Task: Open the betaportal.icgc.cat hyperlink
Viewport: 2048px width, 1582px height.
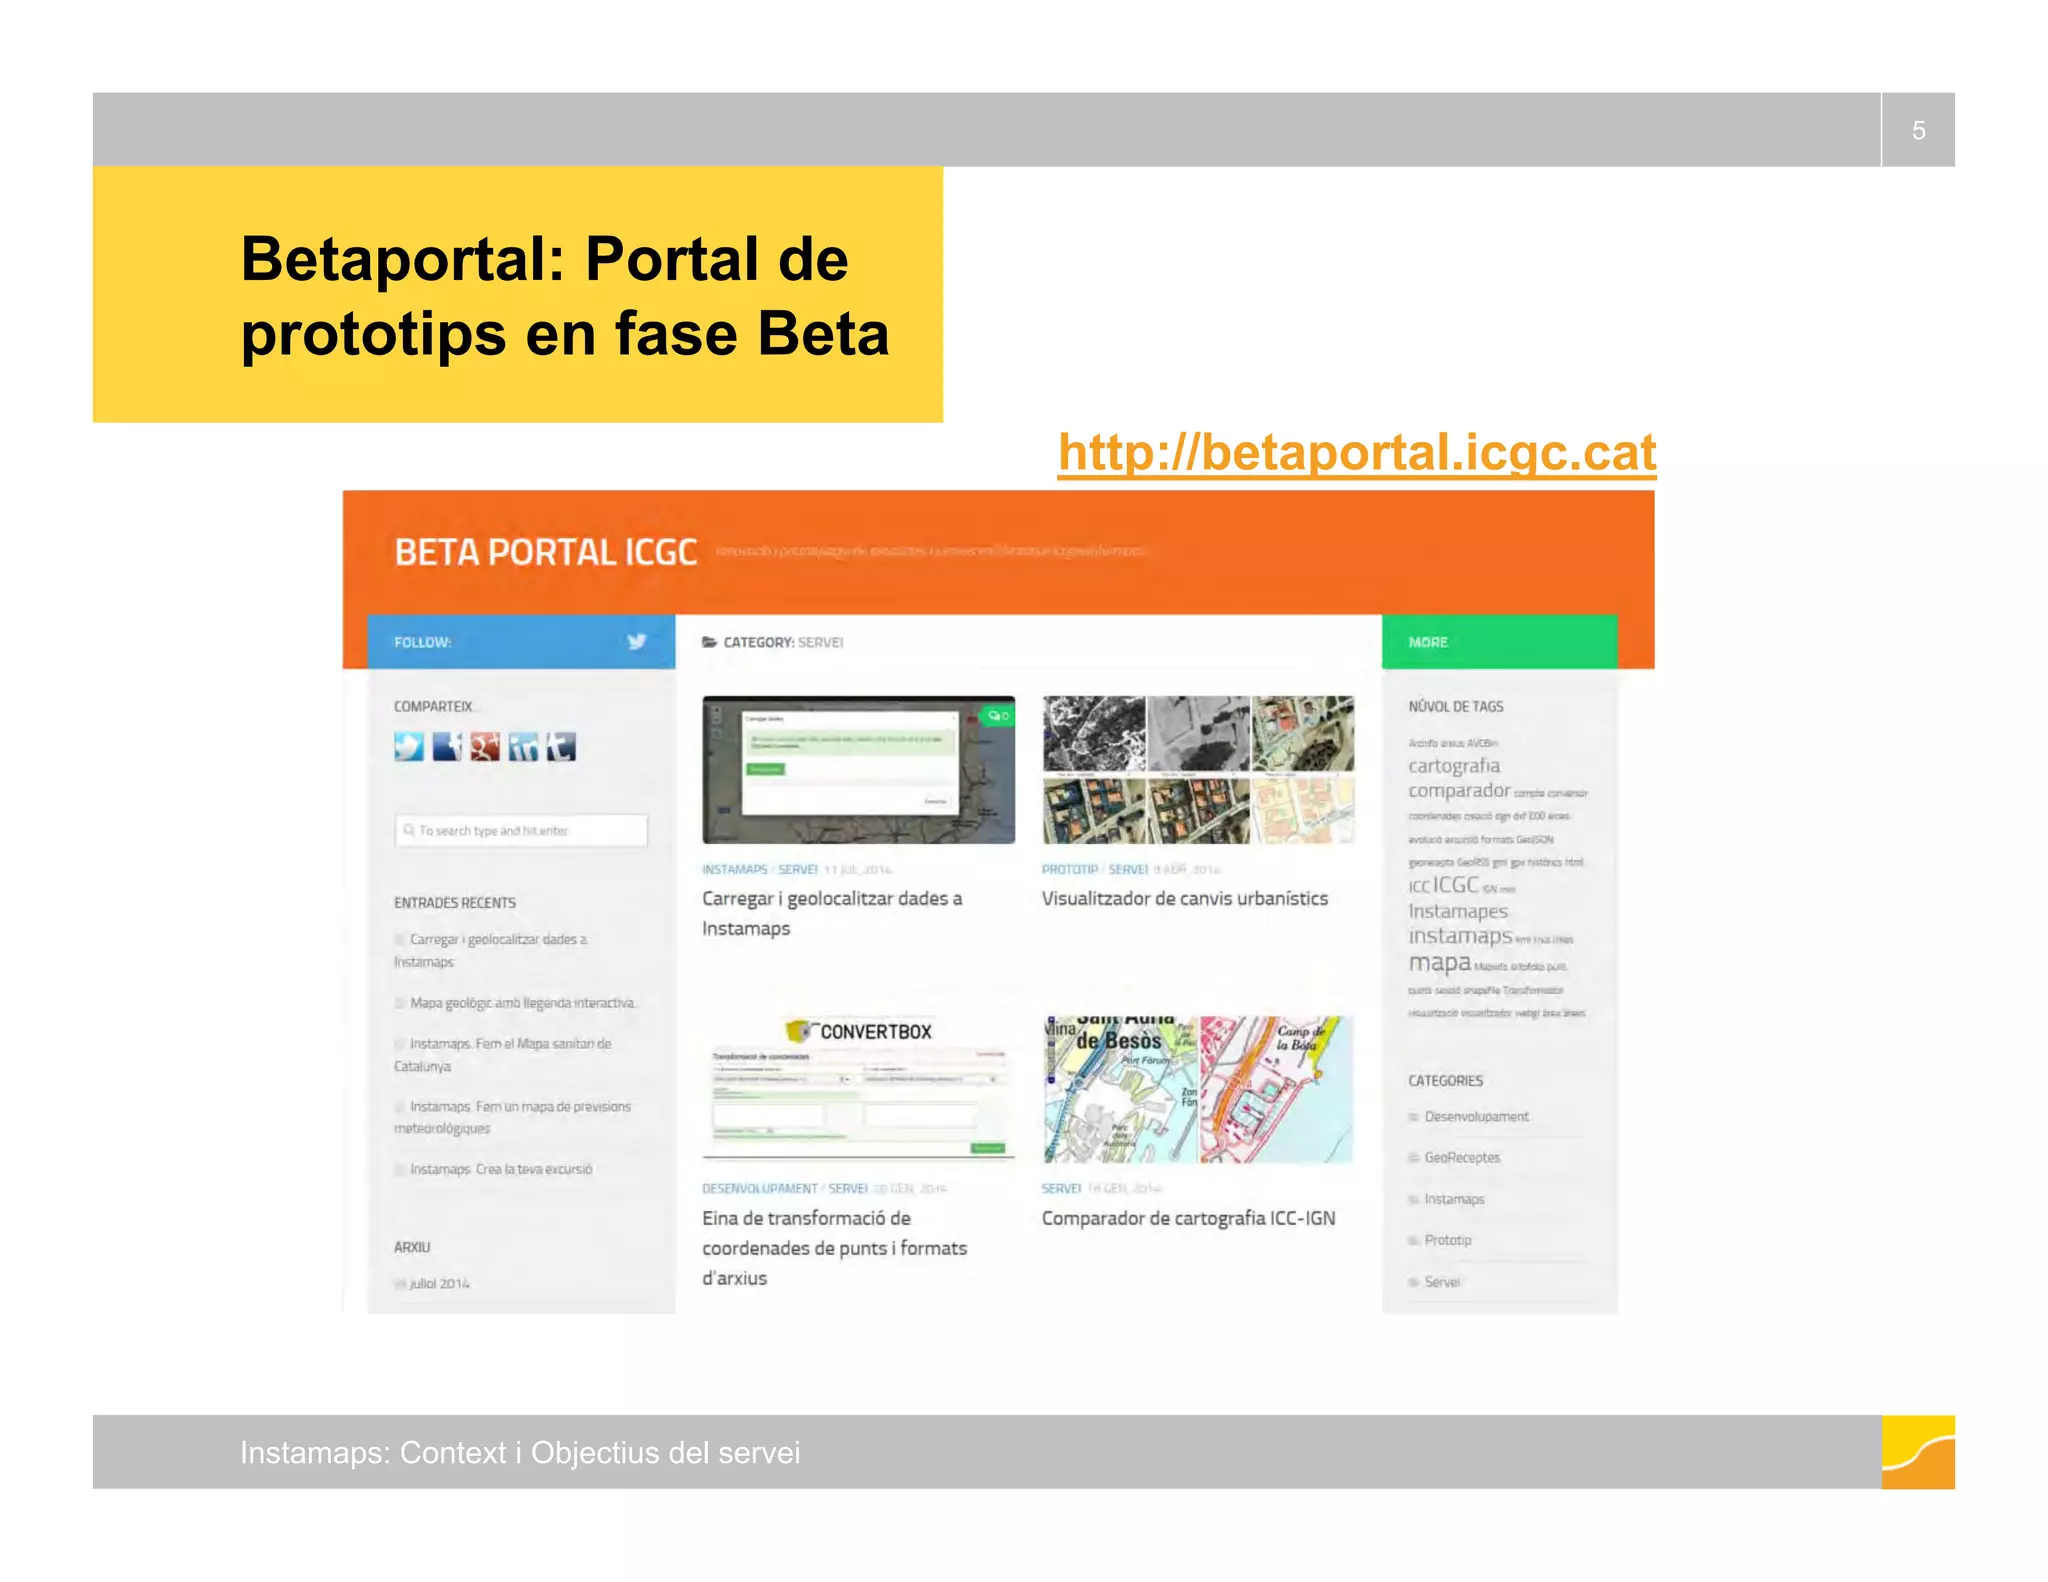Action: [x=1357, y=453]
